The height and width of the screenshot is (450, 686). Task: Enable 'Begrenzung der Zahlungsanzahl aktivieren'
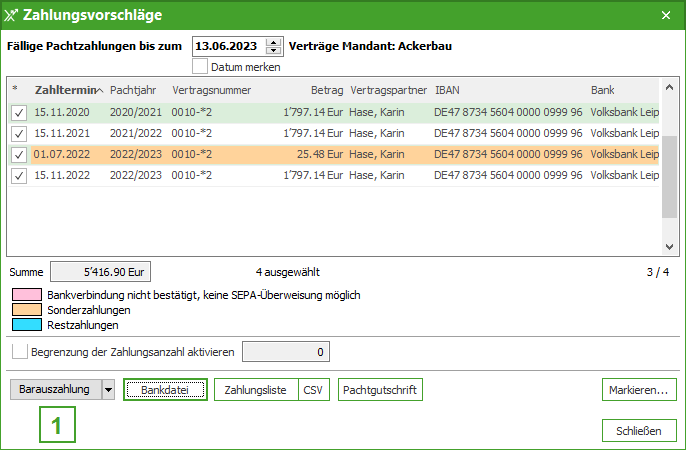click(x=19, y=352)
